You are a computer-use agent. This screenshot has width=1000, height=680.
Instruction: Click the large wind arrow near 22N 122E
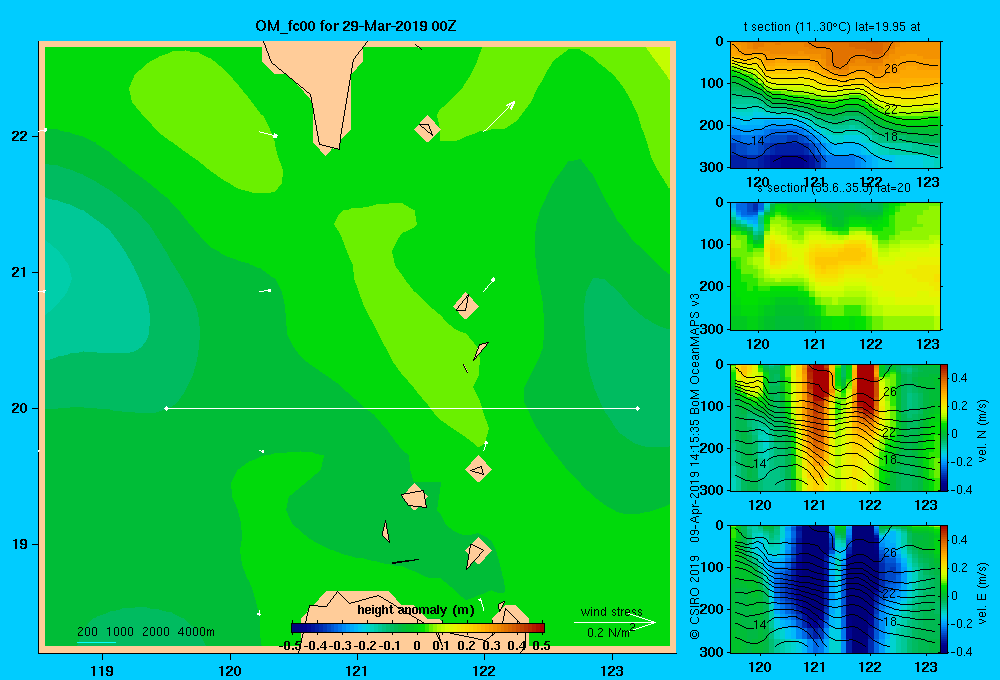click(499, 116)
